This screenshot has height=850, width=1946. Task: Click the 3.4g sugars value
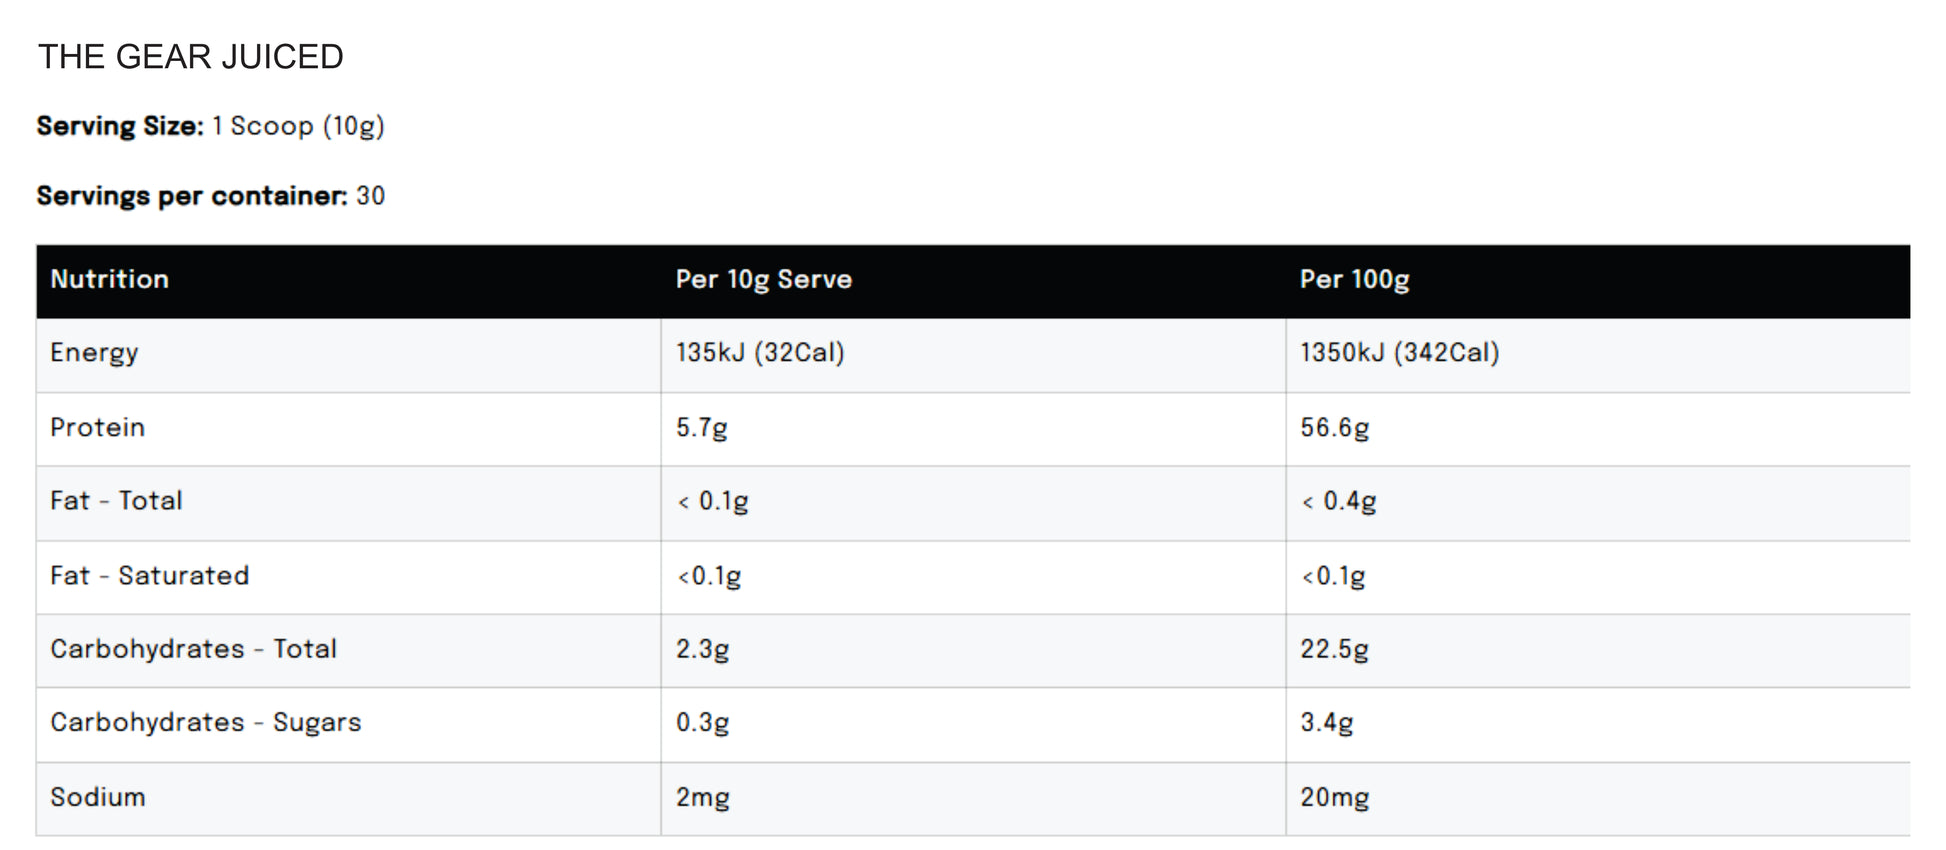(1327, 723)
